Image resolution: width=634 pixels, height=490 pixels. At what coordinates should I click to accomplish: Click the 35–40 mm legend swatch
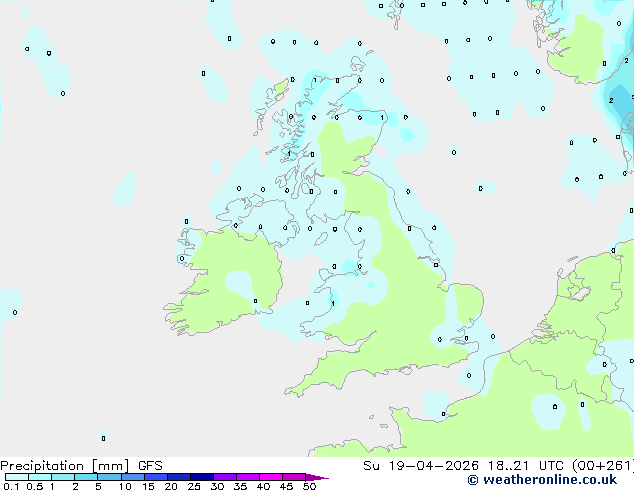click(248, 477)
